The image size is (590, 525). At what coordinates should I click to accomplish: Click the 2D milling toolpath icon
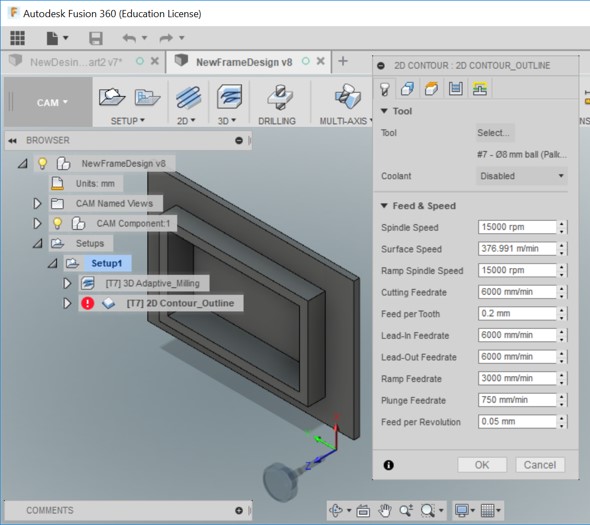coord(188,97)
